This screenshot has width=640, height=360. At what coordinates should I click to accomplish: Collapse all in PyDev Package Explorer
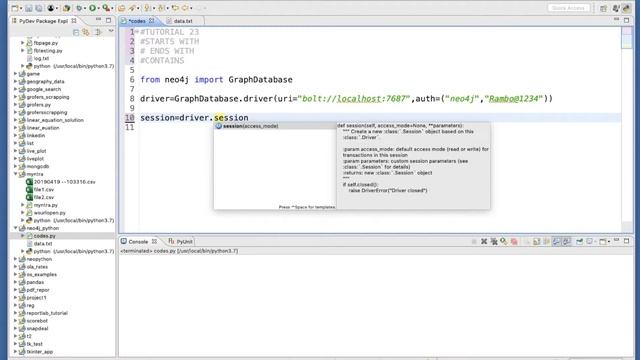[x=76, y=32]
